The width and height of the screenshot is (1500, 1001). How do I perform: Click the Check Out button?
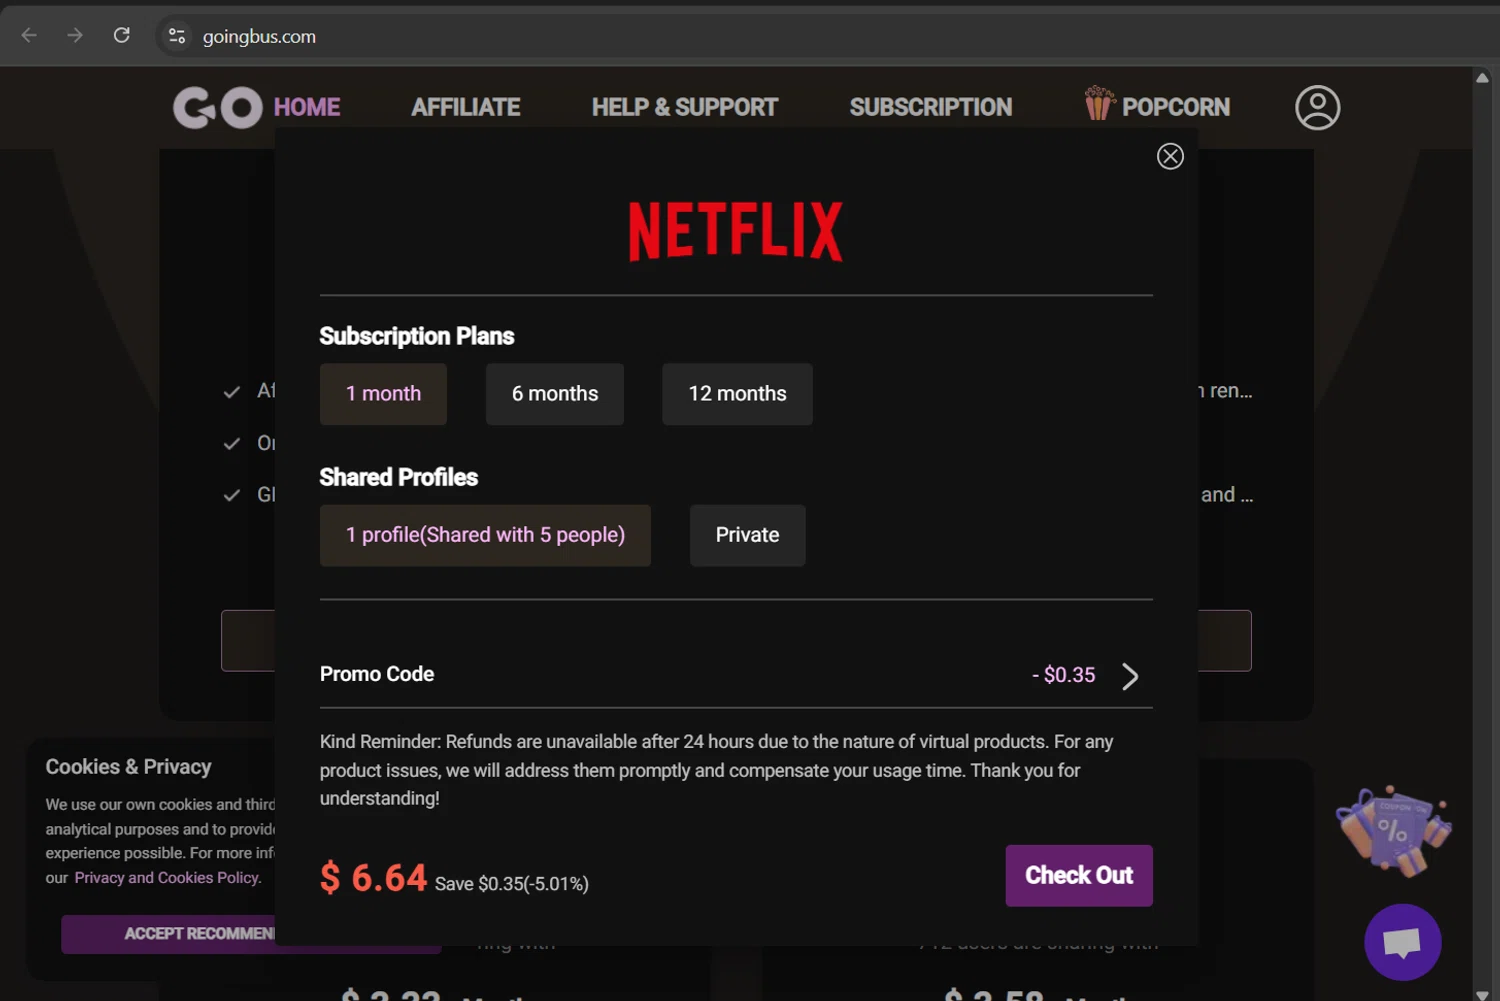tap(1079, 876)
